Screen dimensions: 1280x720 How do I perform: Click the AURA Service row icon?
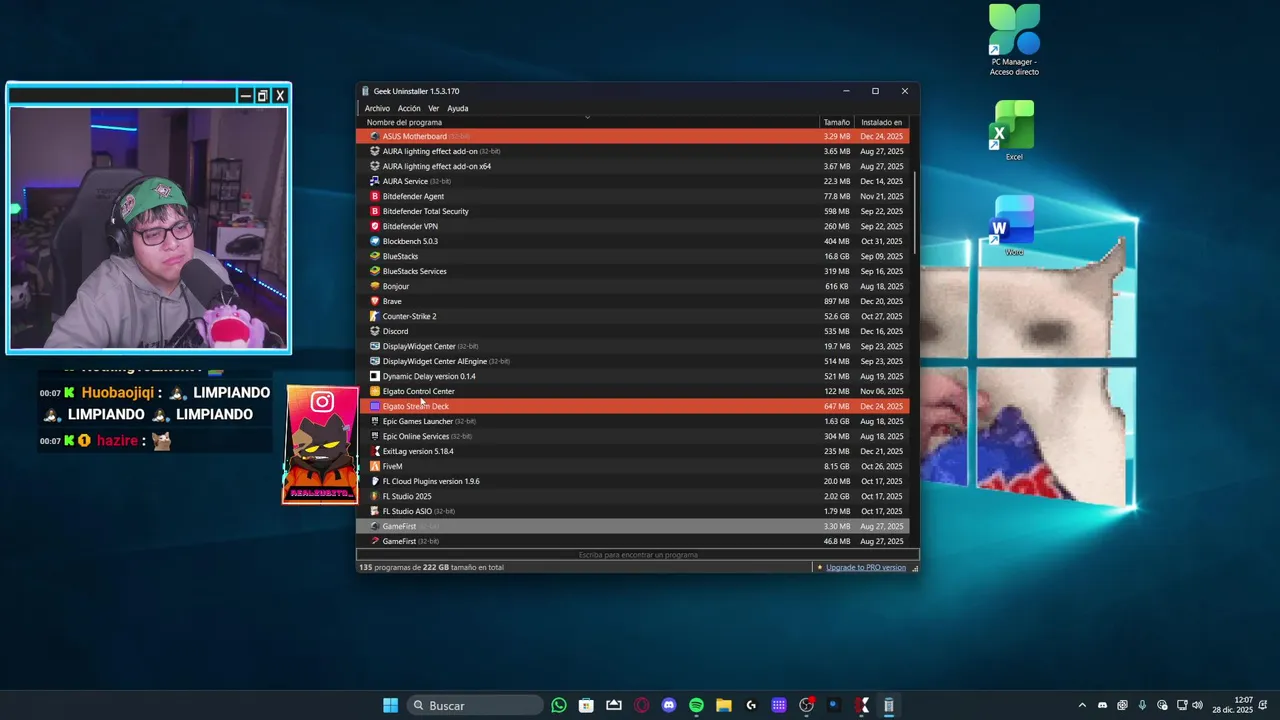point(375,181)
